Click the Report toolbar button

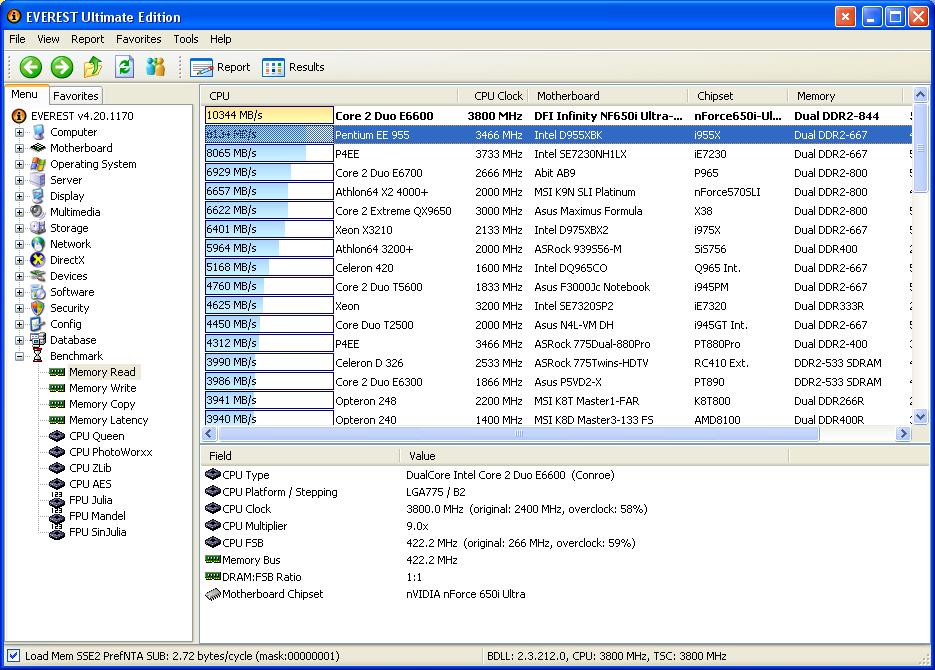click(221, 67)
